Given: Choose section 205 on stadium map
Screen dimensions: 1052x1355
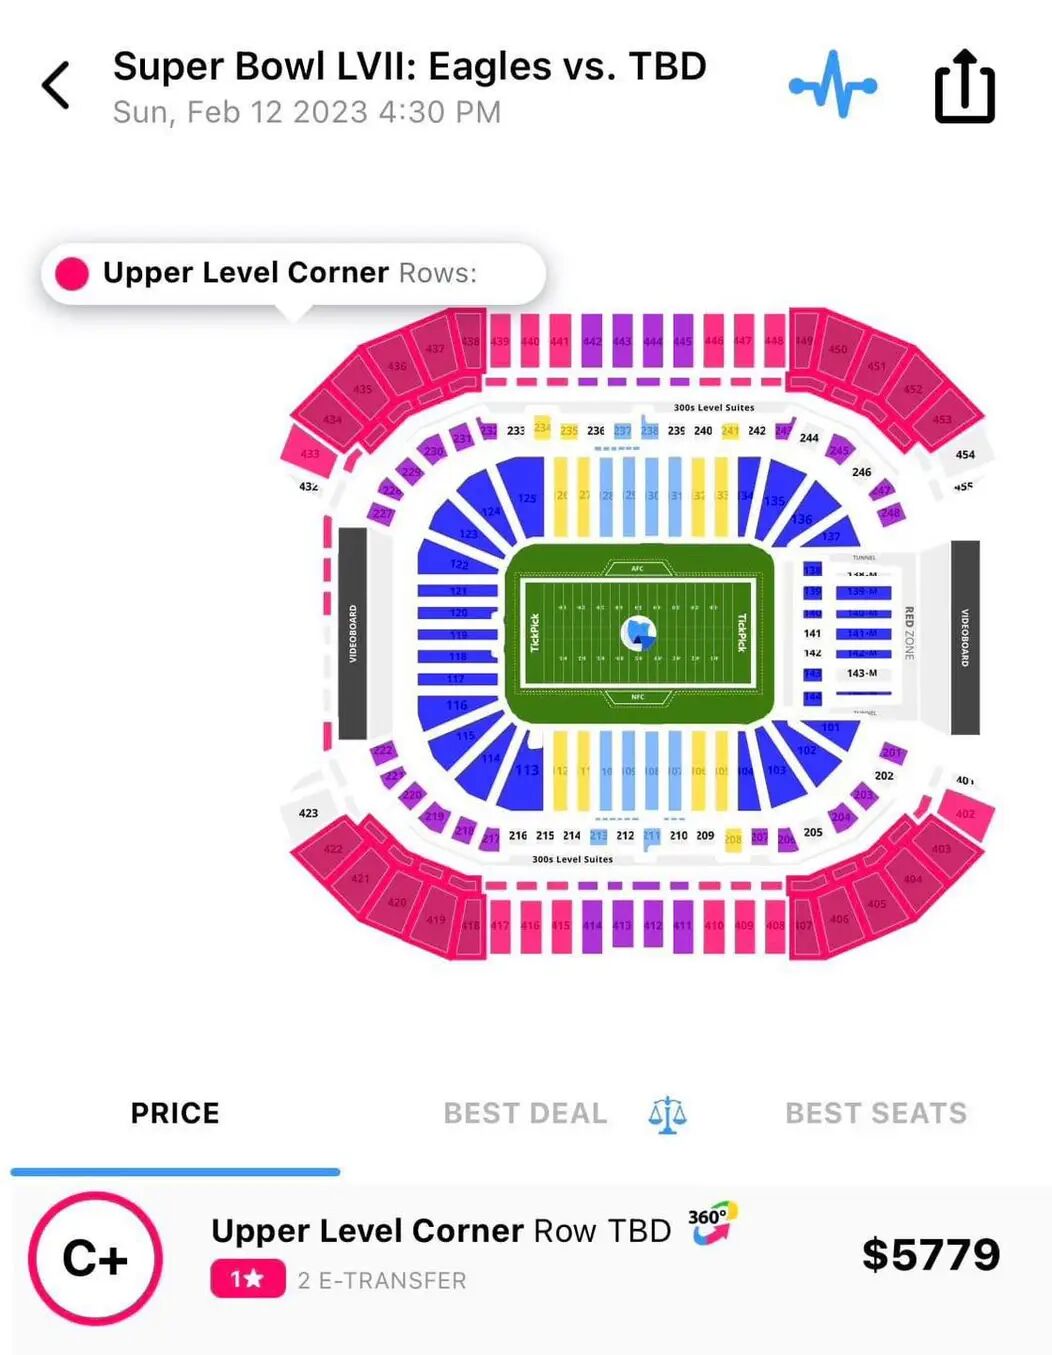Looking at the screenshot, I should tap(813, 832).
